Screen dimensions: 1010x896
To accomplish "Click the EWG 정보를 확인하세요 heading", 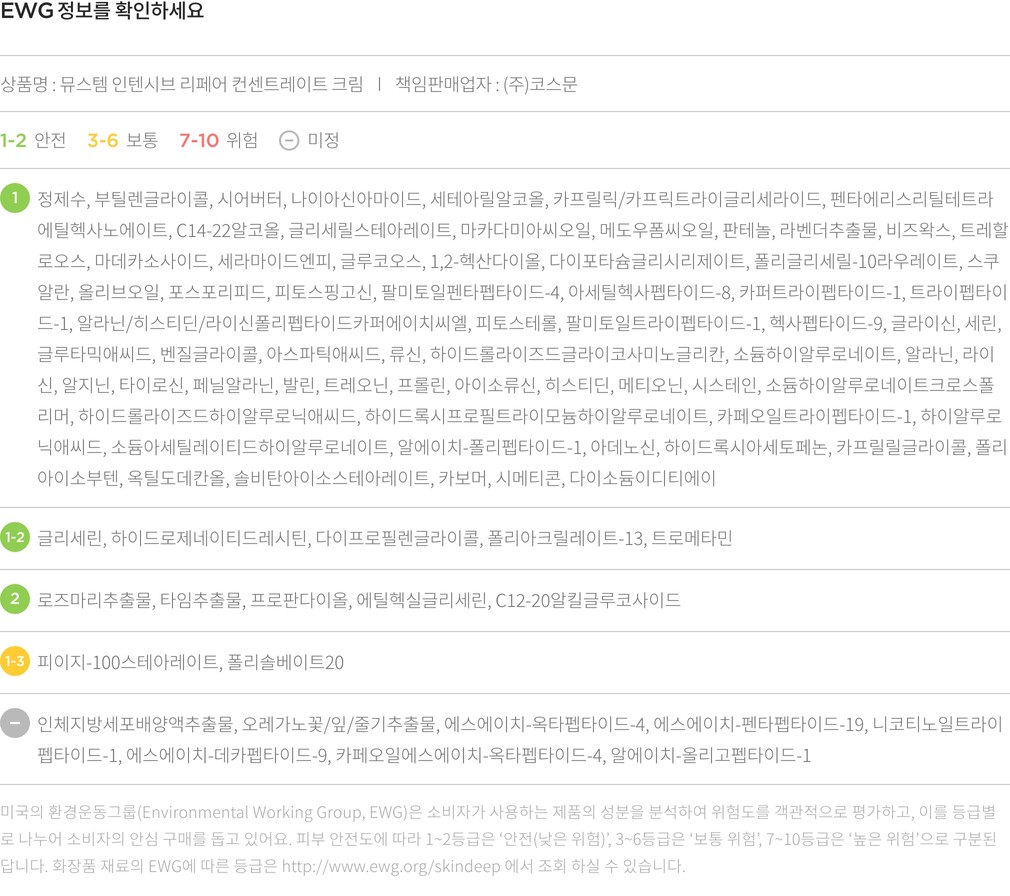I will (102, 13).
